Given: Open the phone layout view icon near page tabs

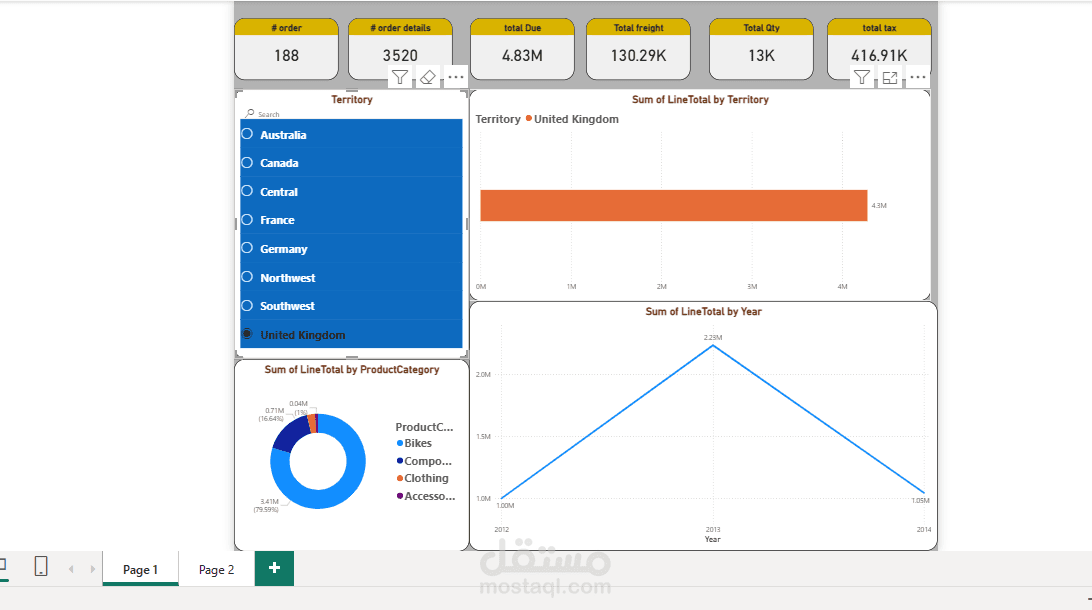Looking at the screenshot, I should pos(40,567).
